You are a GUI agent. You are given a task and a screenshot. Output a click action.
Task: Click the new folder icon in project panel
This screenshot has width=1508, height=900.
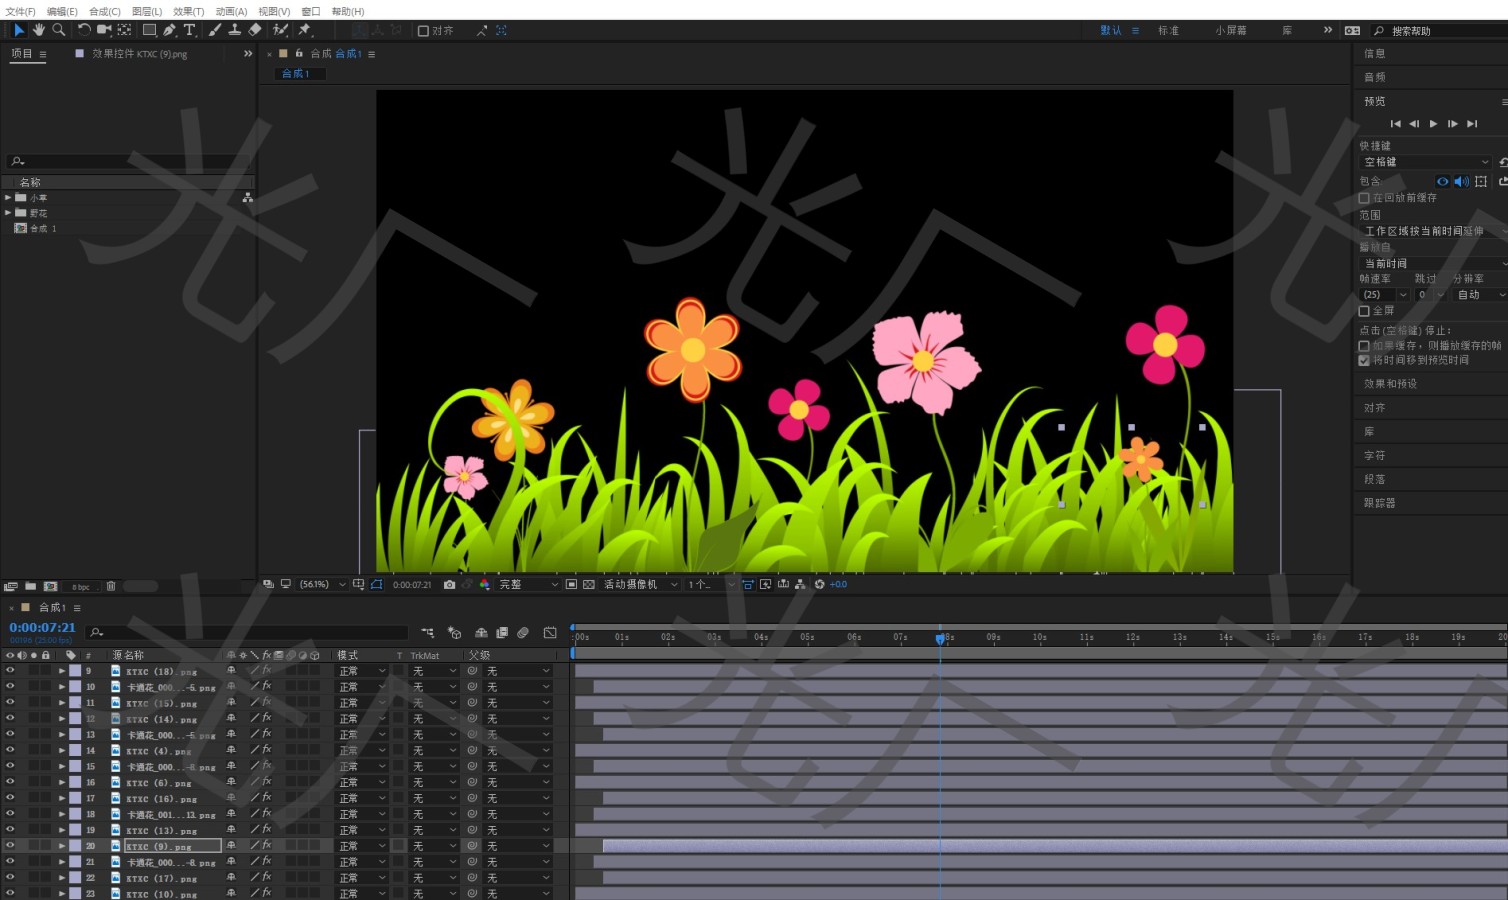[x=30, y=586]
